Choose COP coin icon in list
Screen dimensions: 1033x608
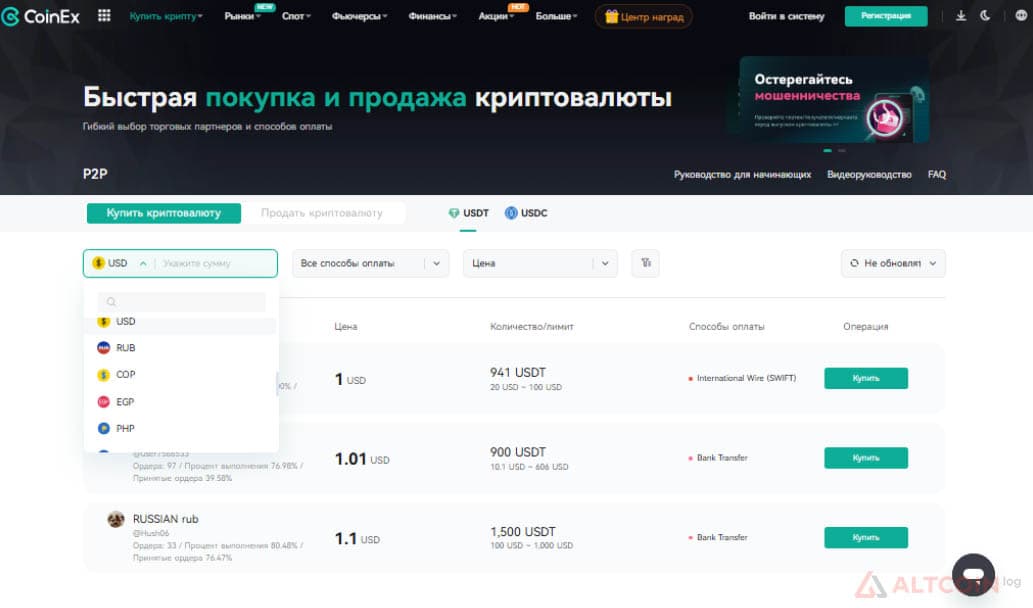click(x=103, y=375)
